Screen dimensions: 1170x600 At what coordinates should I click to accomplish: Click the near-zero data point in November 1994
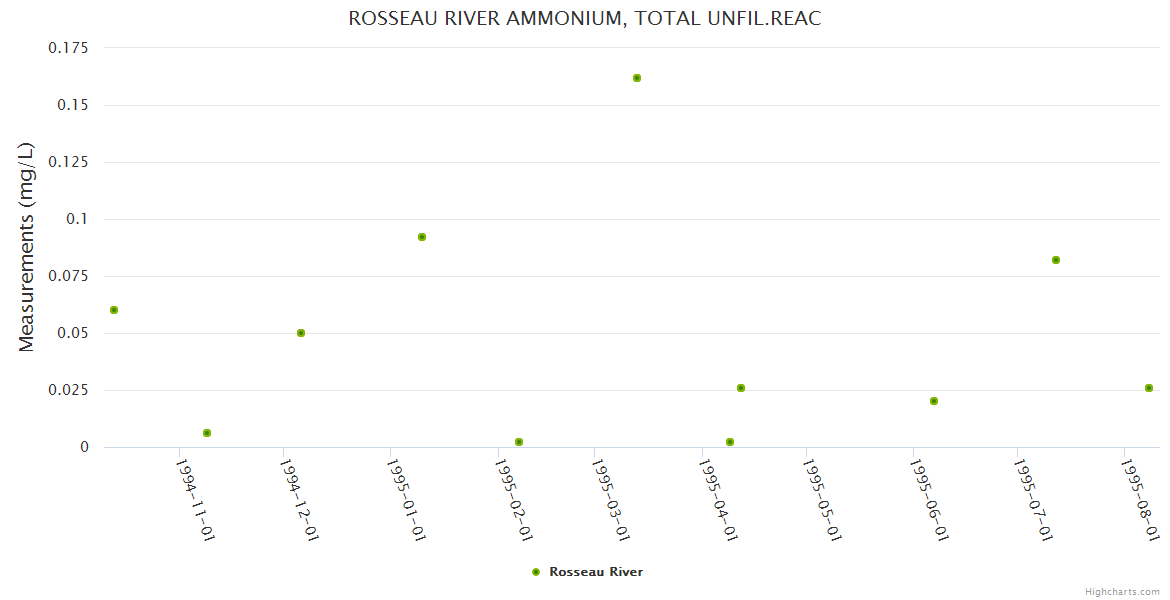coord(207,433)
